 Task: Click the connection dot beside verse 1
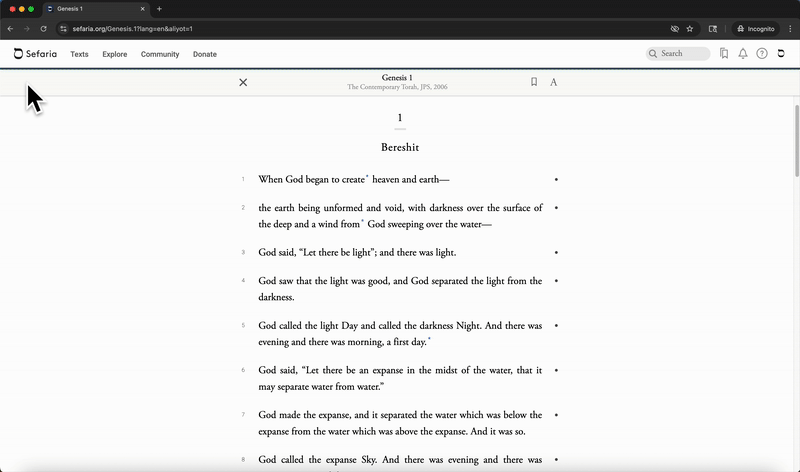pyautogui.click(x=556, y=179)
